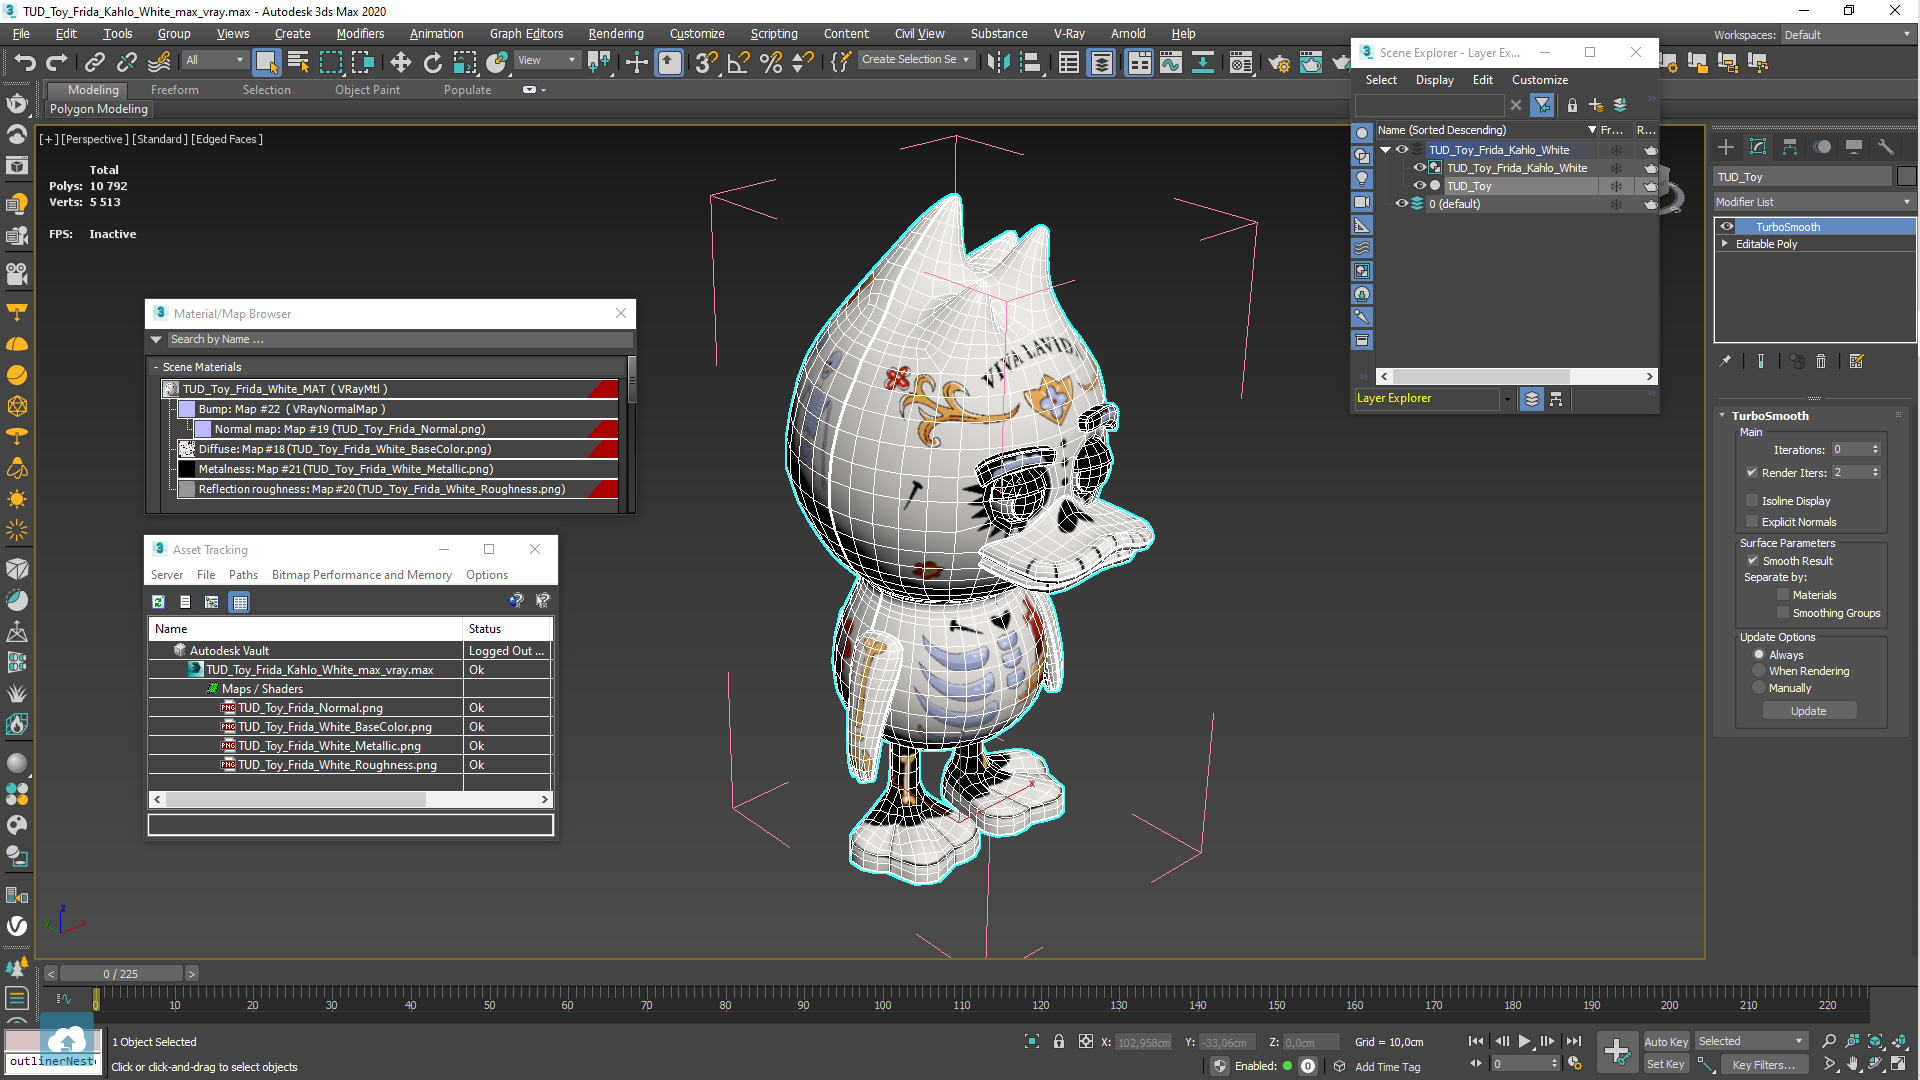Viewport: 1920px width, 1080px height.
Task: Toggle the Angle Snap icon
Action: (738, 62)
